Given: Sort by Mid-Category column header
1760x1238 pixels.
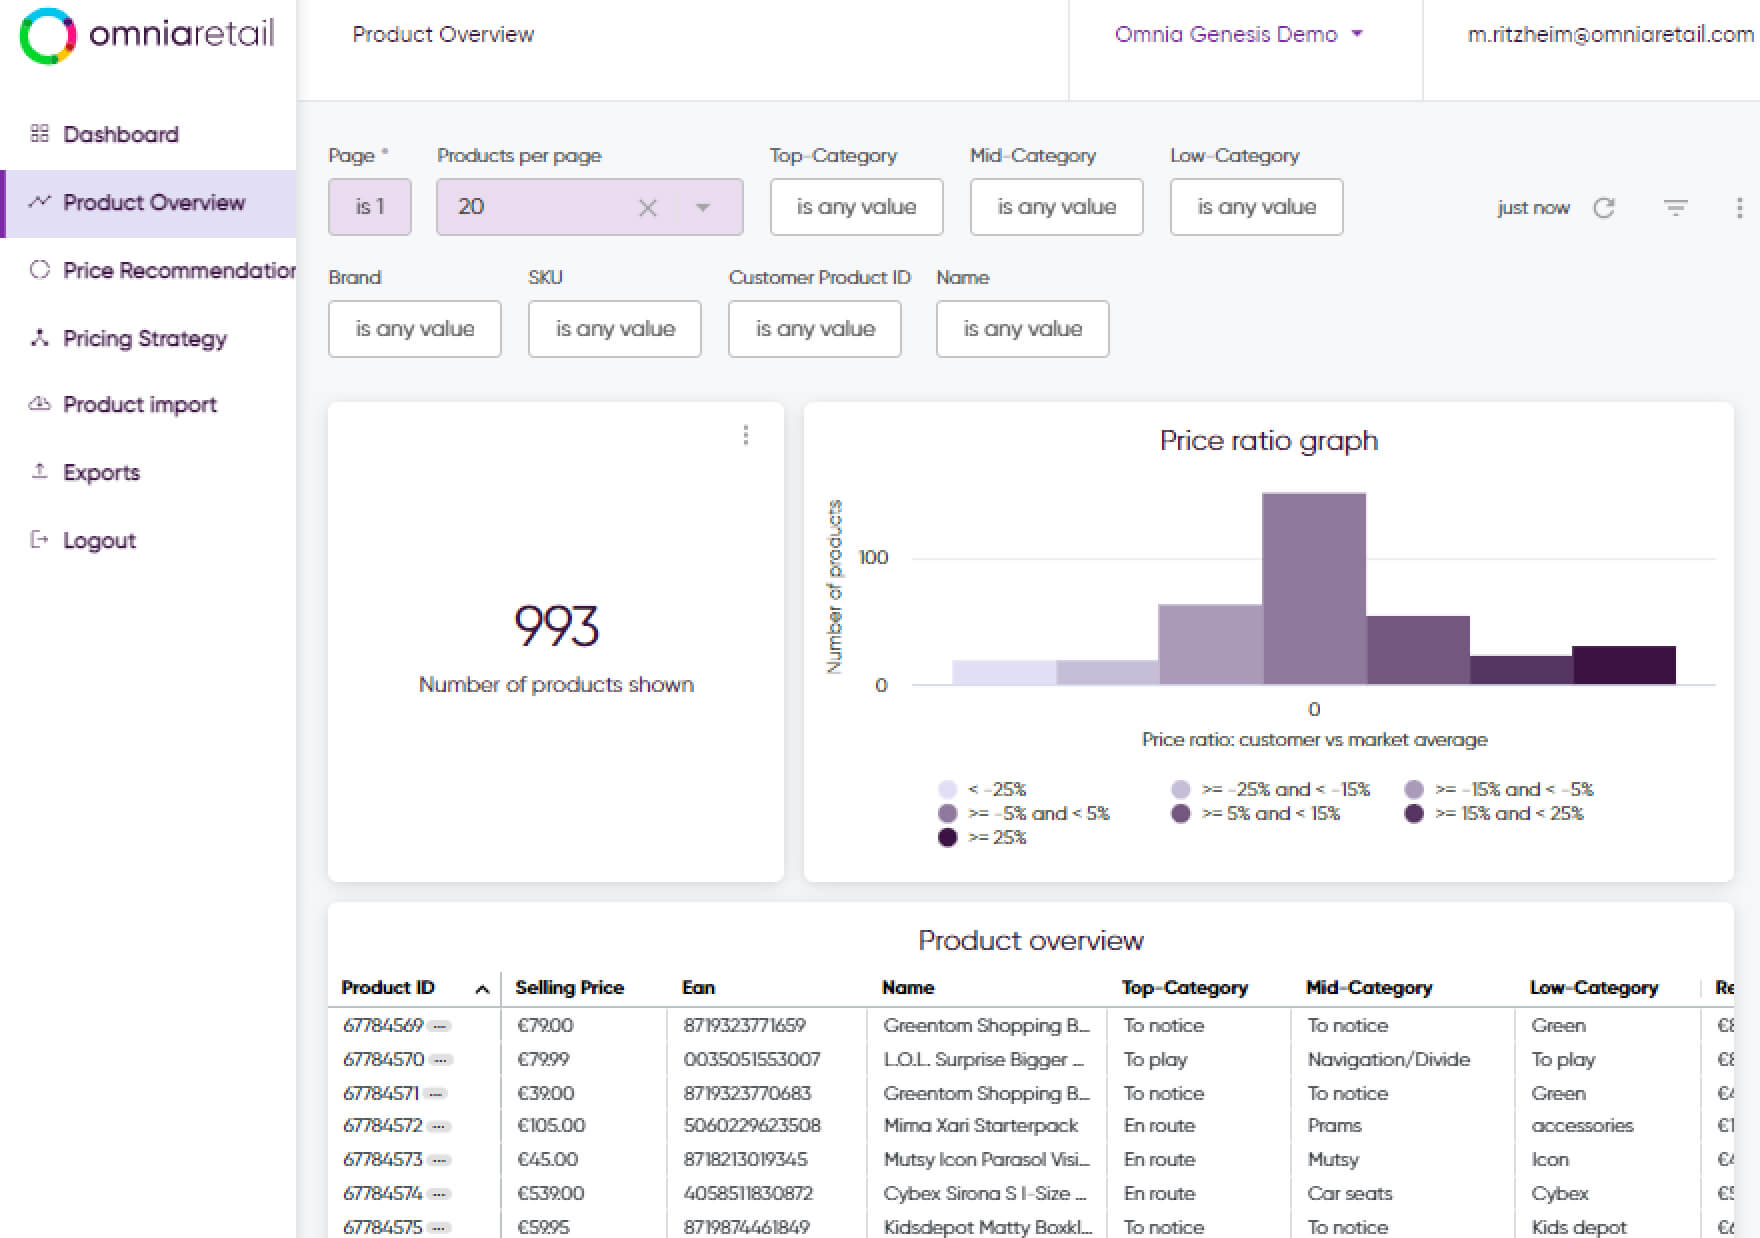Looking at the screenshot, I should [x=1369, y=988].
